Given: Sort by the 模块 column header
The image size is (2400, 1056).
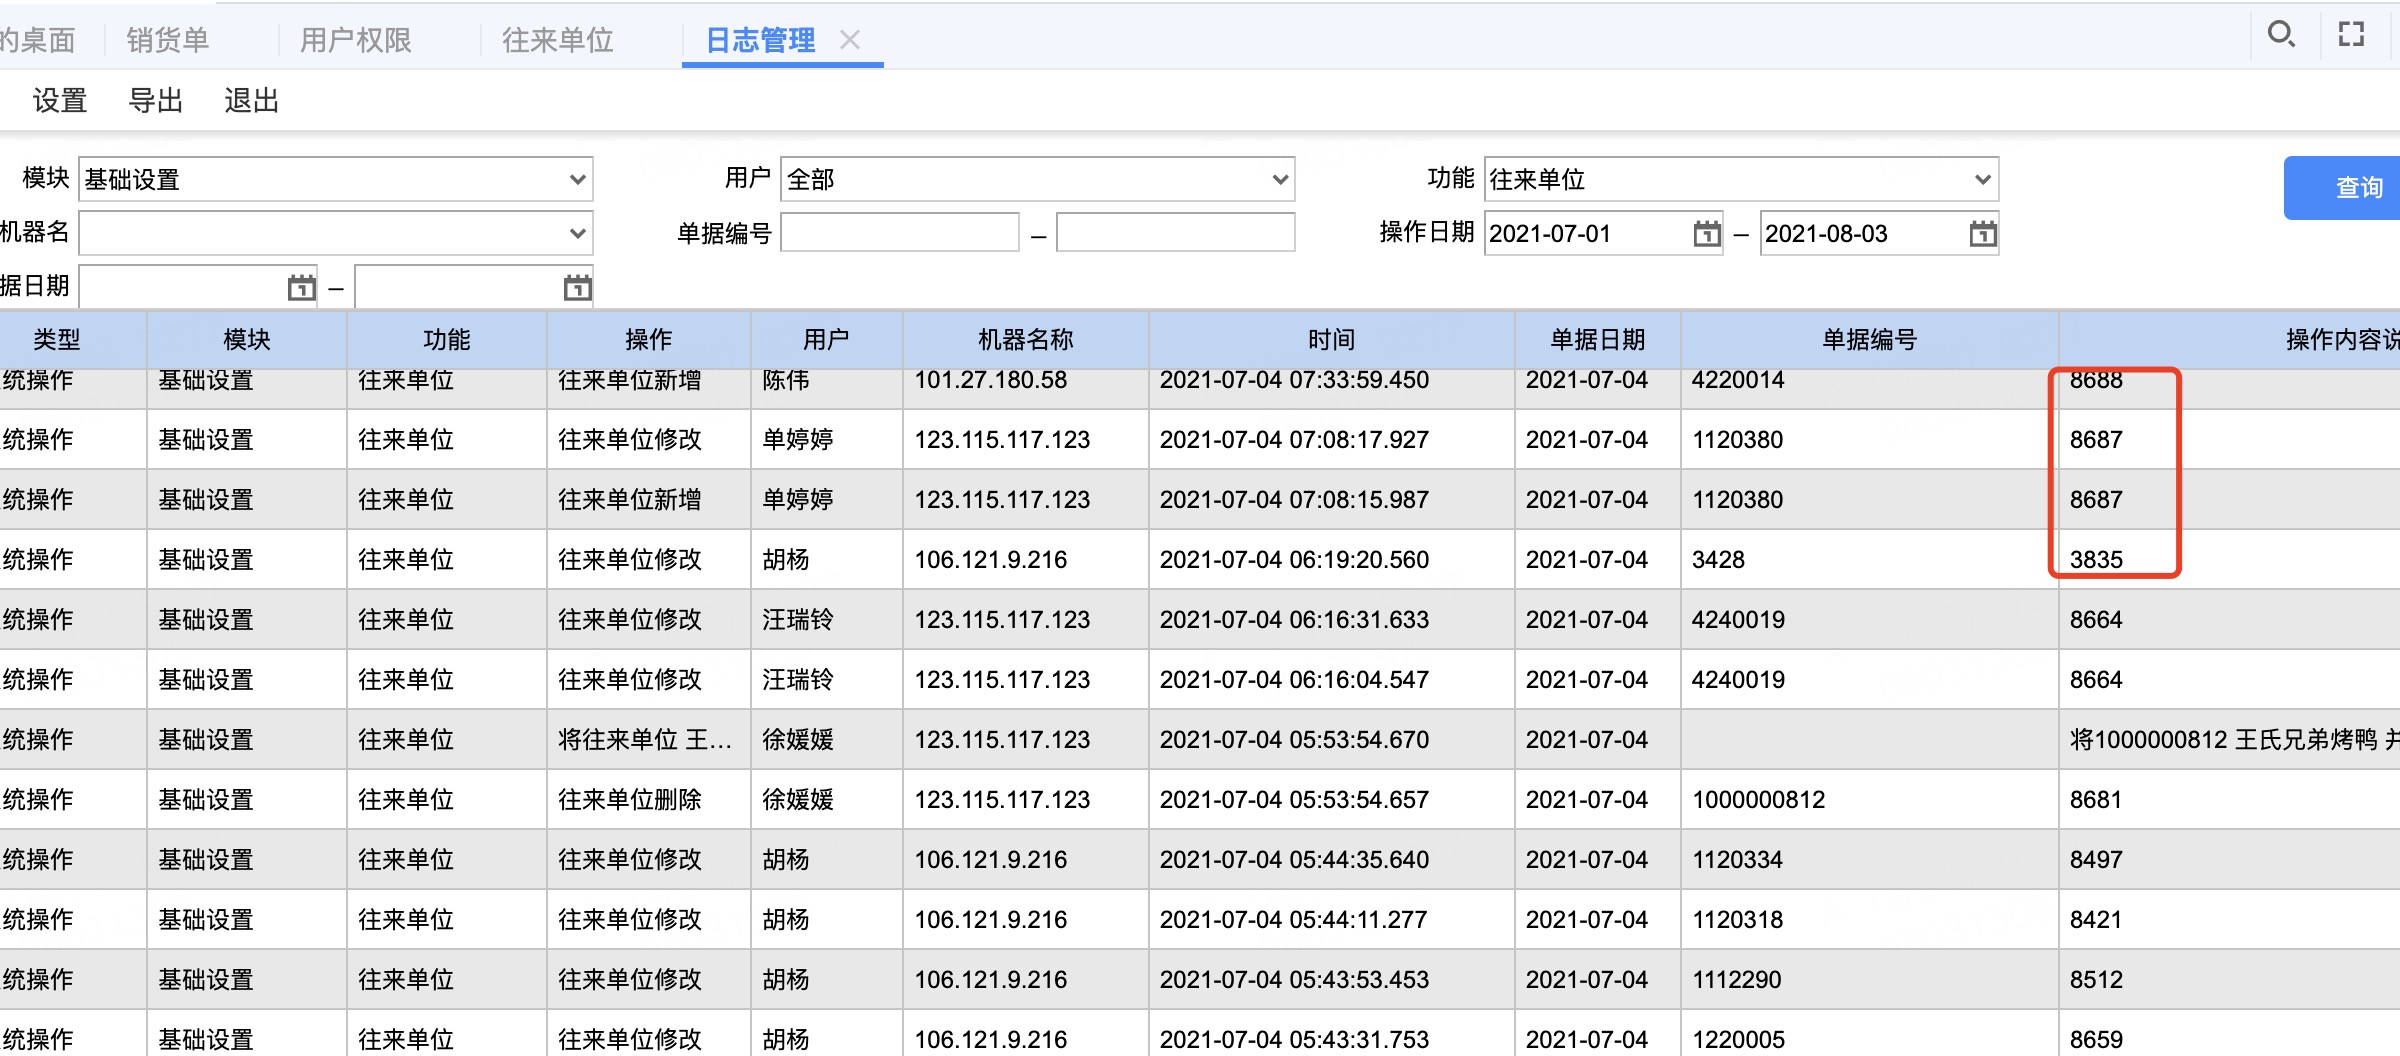Looking at the screenshot, I should (247, 340).
